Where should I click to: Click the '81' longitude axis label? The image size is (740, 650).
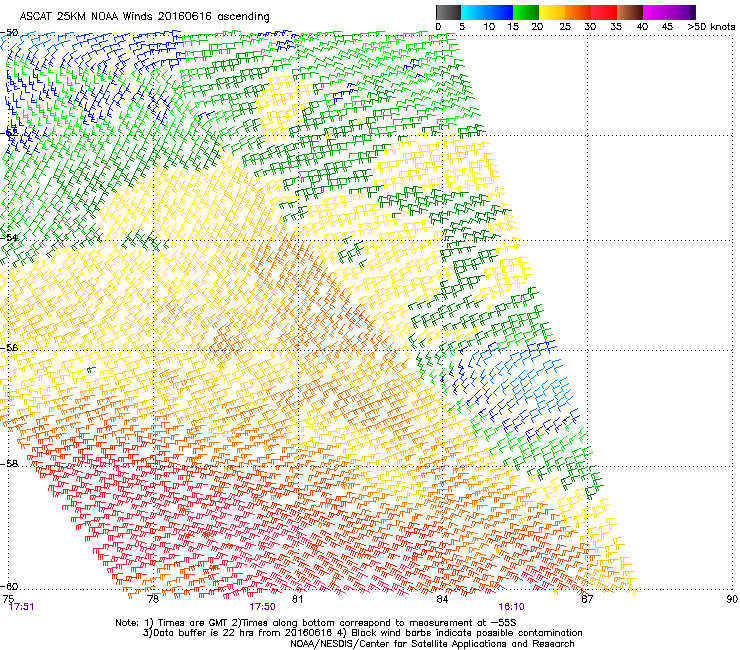click(297, 599)
